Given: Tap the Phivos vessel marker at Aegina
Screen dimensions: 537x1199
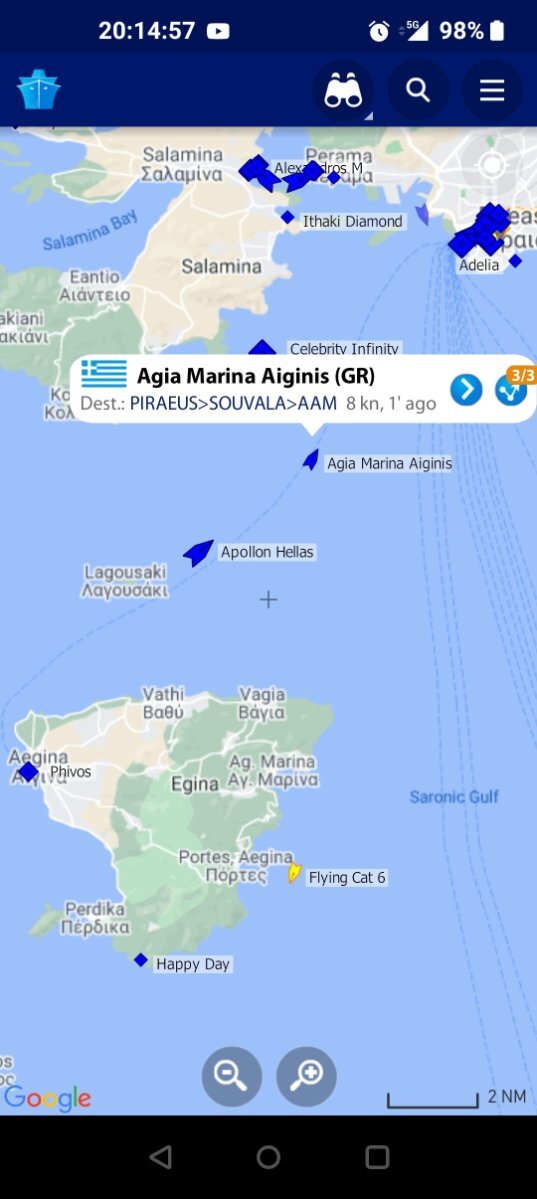Looking at the screenshot, I should click(x=28, y=772).
